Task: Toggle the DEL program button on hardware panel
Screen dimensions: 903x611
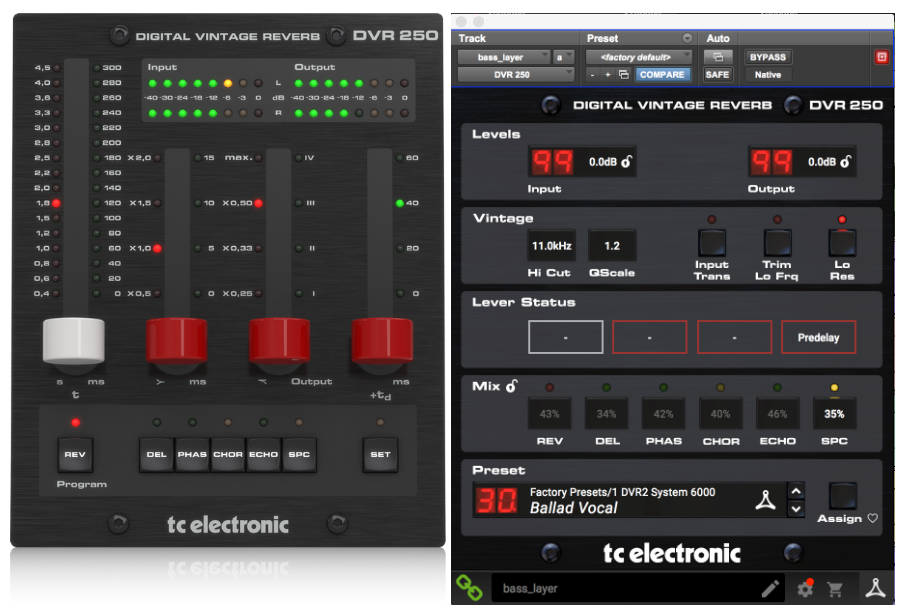Action: pyautogui.click(x=157, y=455)
